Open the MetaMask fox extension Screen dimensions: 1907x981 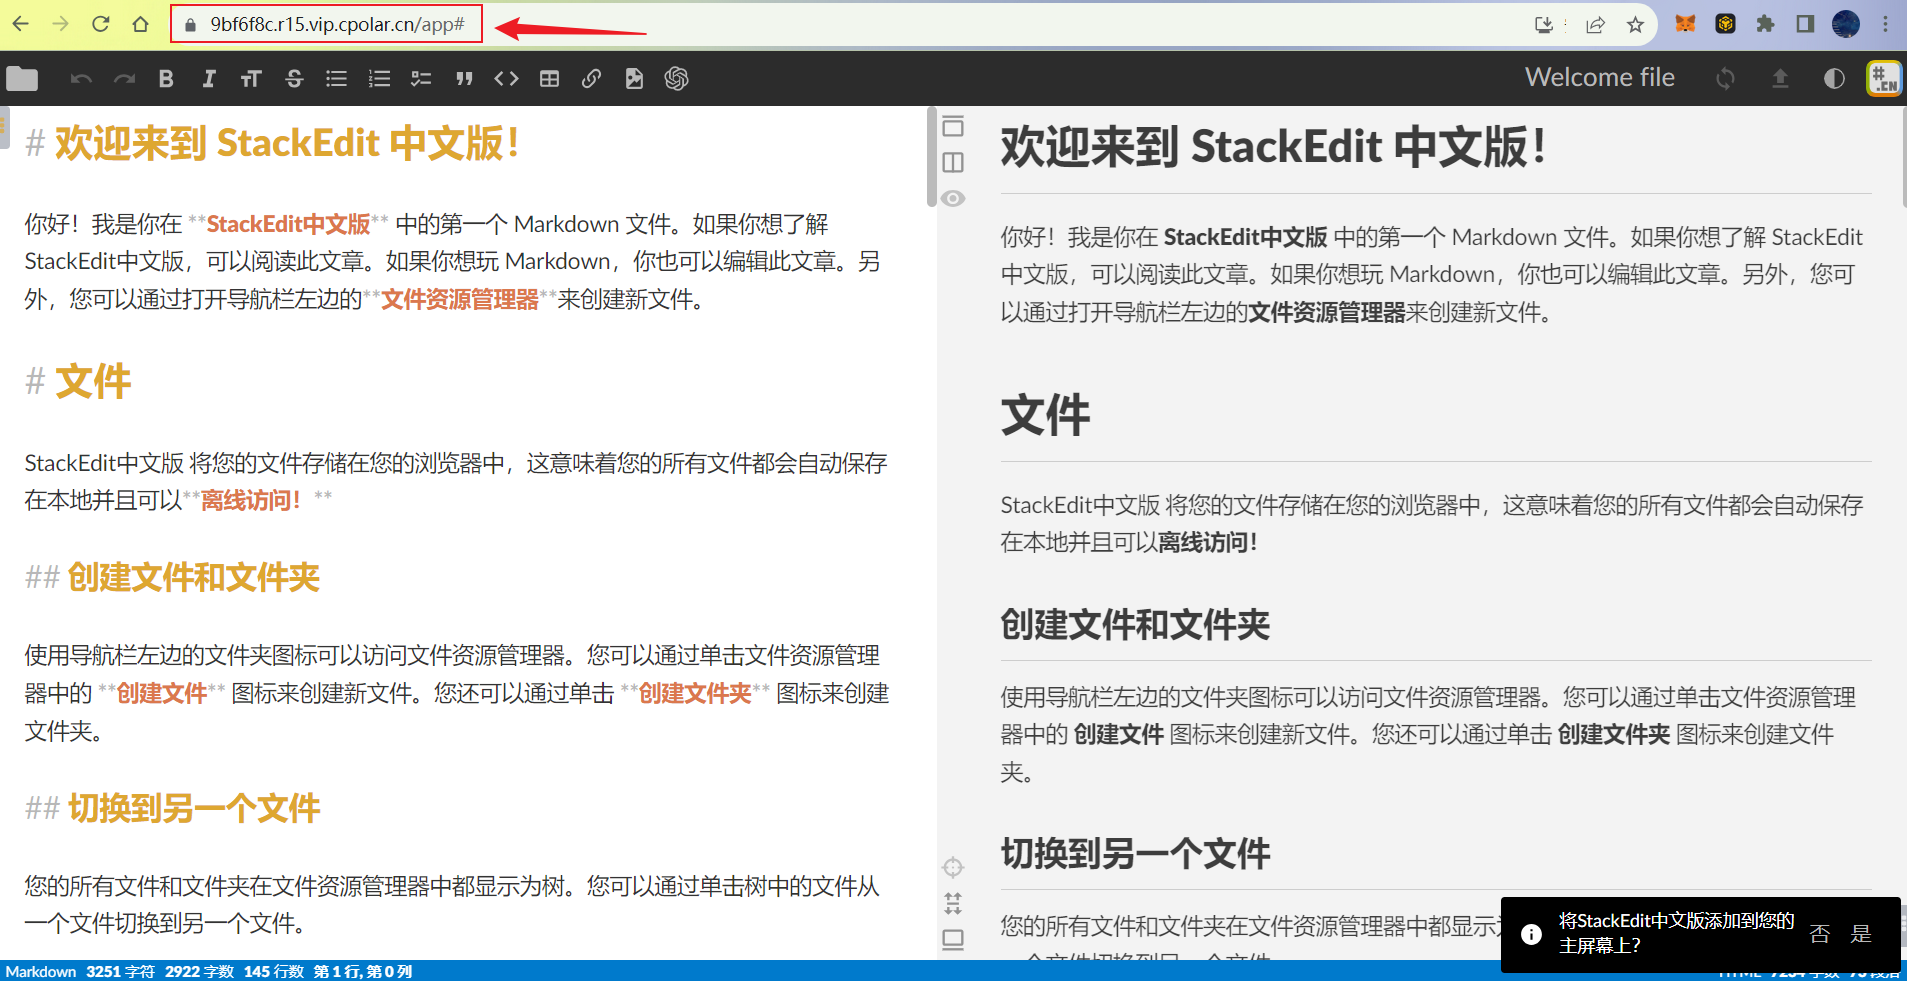pyautogui.click(x=1685, y=24)
